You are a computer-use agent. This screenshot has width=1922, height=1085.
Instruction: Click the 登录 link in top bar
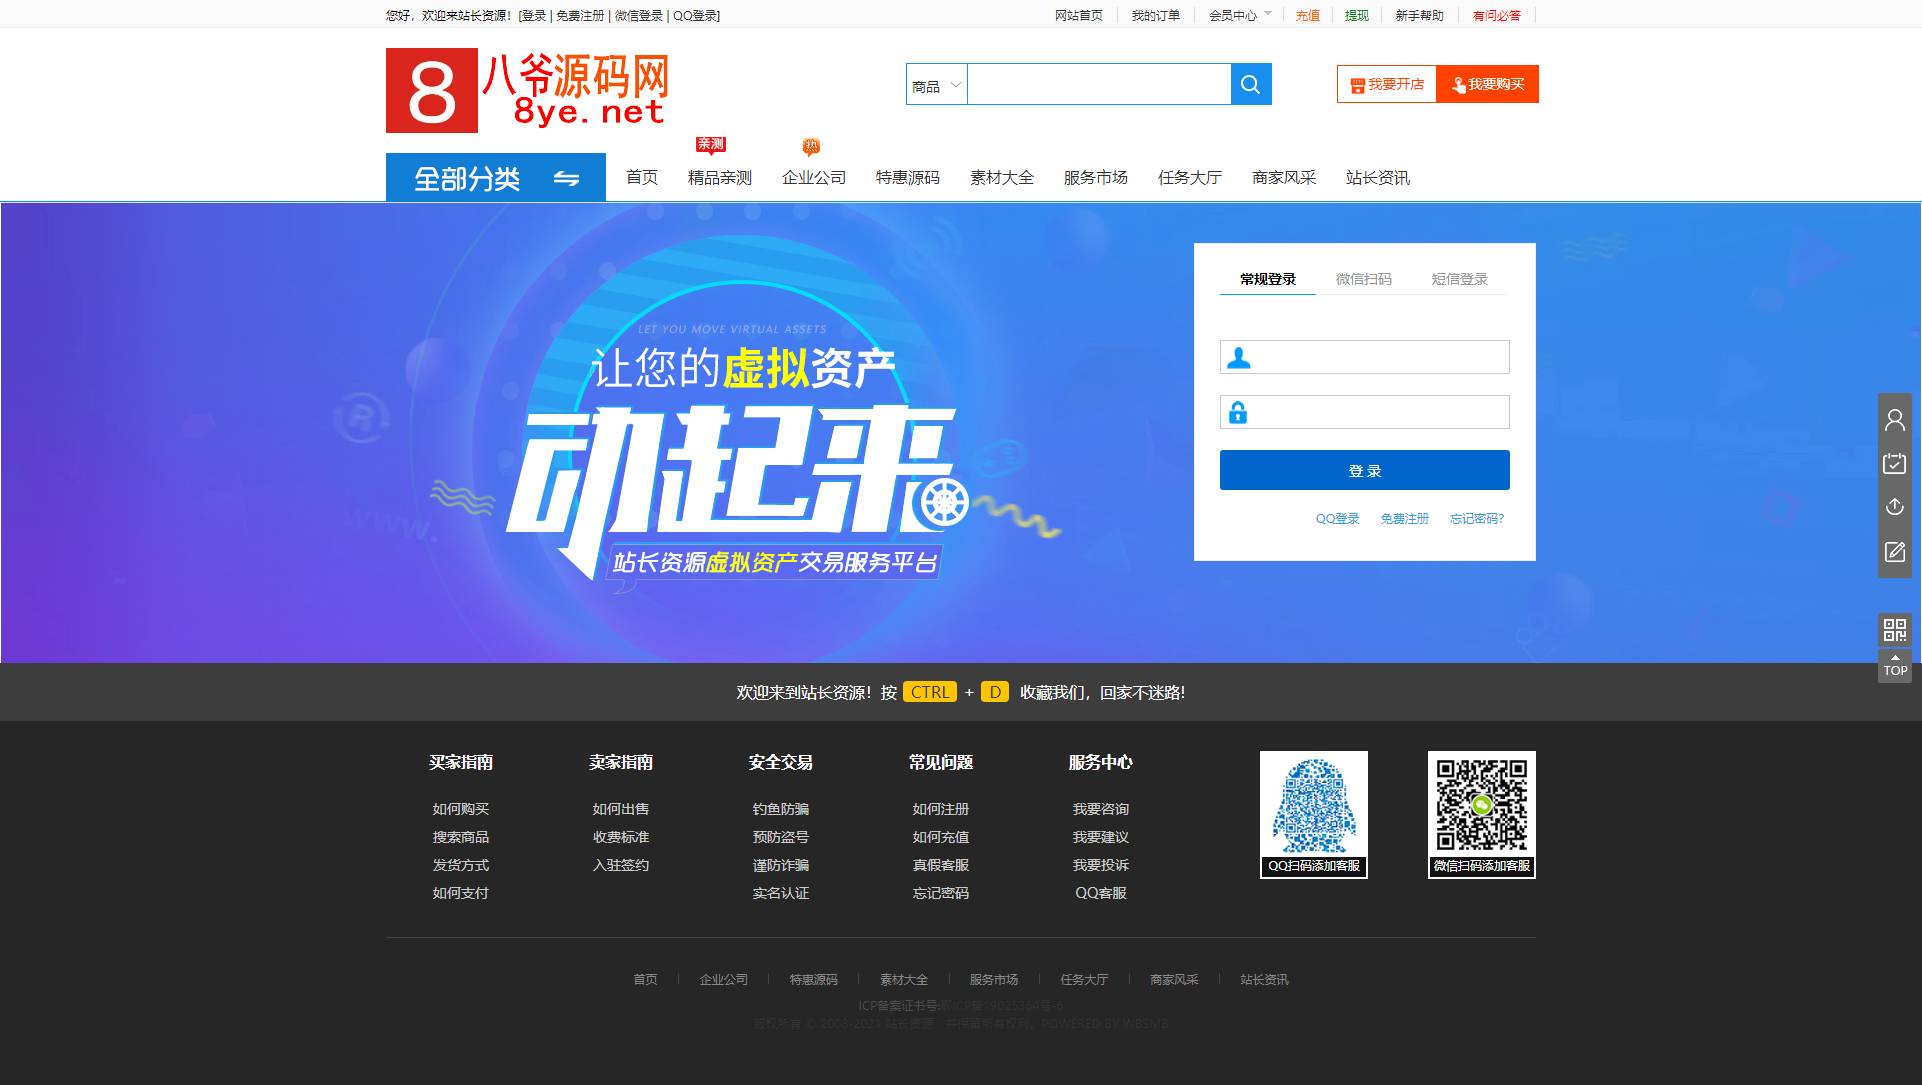click(x=533, y=16)
